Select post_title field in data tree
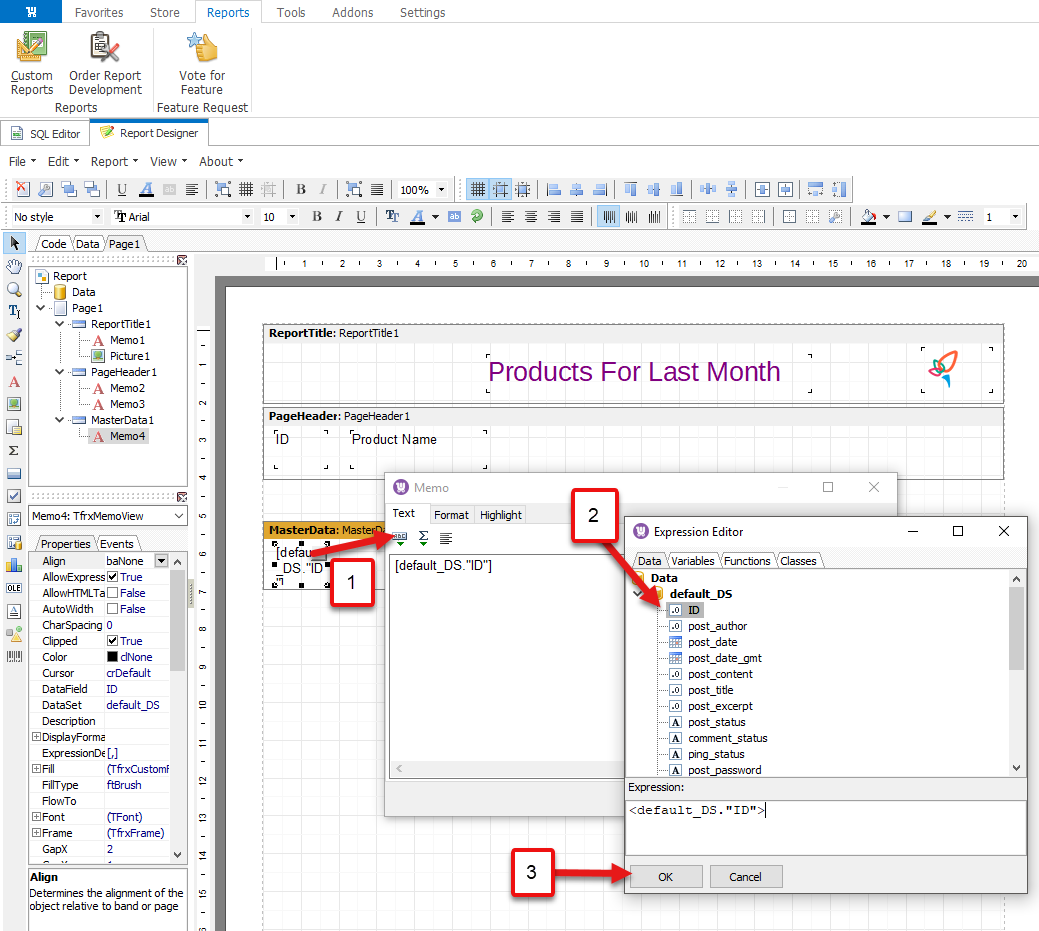Image resolution: width=1039 pixels, height=931 pixels. tap(710, 690)
